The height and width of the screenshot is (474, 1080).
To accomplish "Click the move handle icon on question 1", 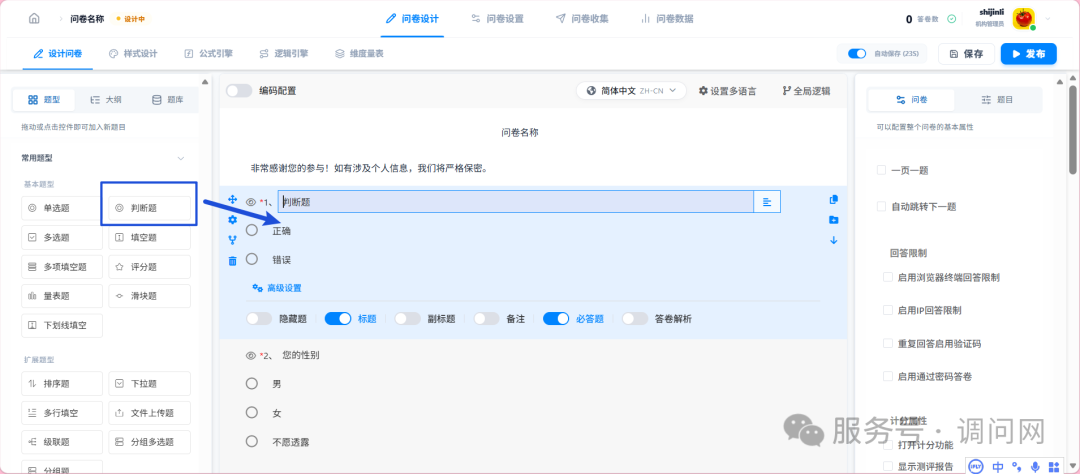I will tap(232, 199).
